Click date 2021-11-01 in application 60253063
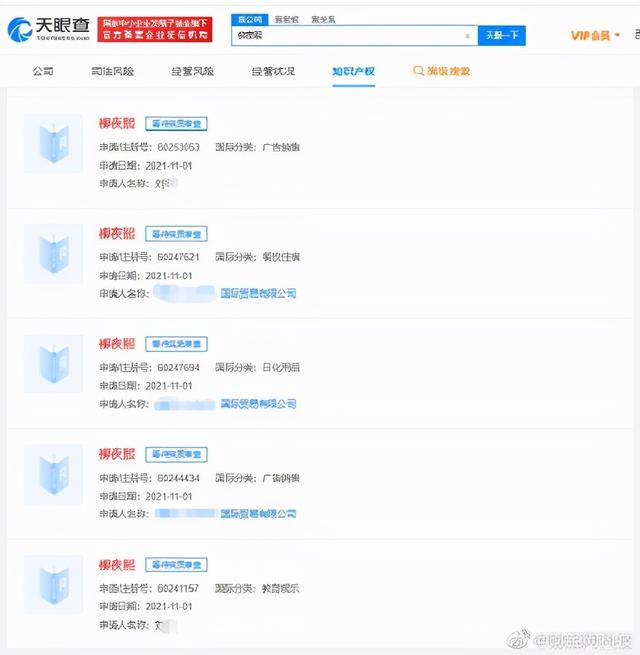Image resolution: width=640 pixels, height=655 pixels. tap(169, 166)
